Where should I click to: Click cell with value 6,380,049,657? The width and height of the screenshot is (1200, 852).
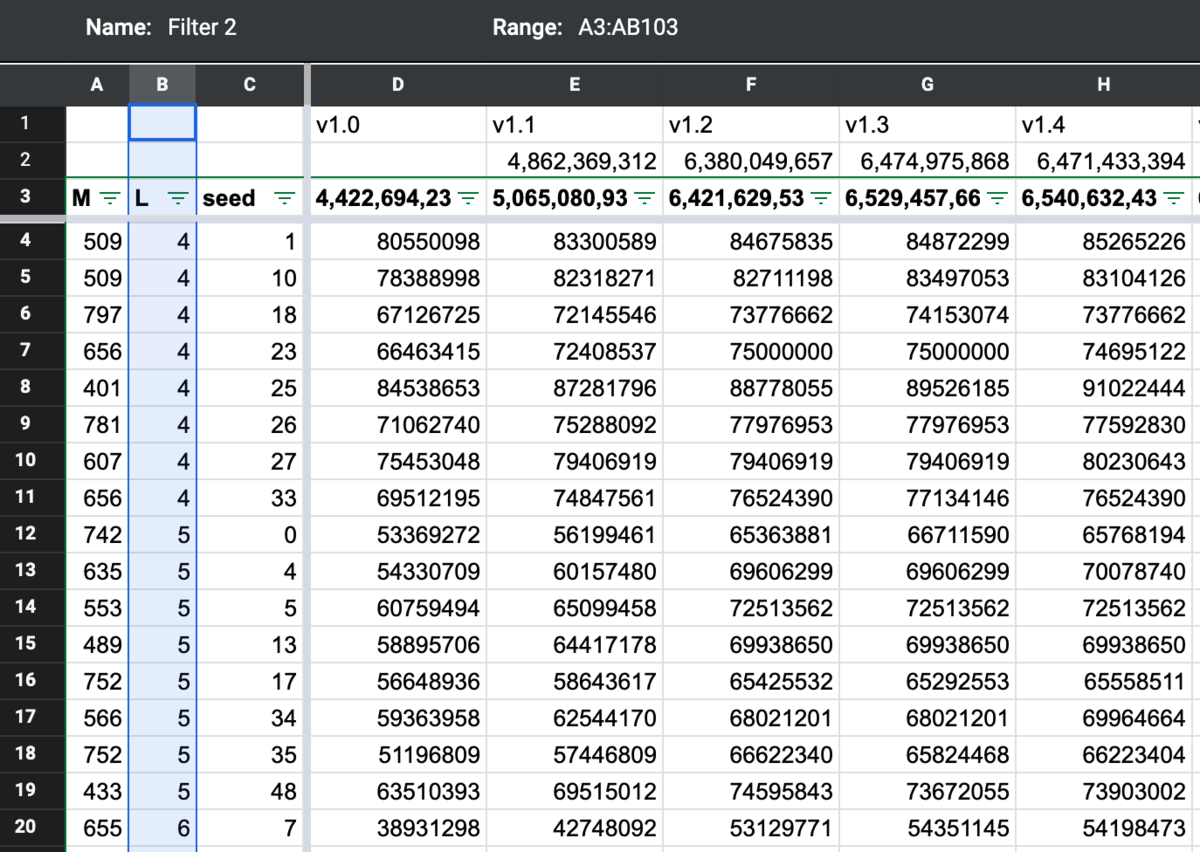tap(751, 161)
